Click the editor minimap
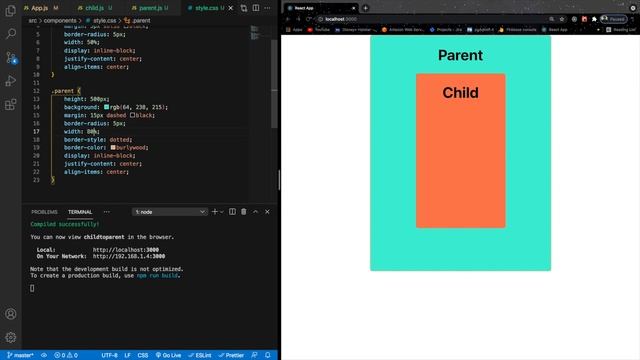The height and width of the screenshot is (360, 640). click(x=255, y=33)
